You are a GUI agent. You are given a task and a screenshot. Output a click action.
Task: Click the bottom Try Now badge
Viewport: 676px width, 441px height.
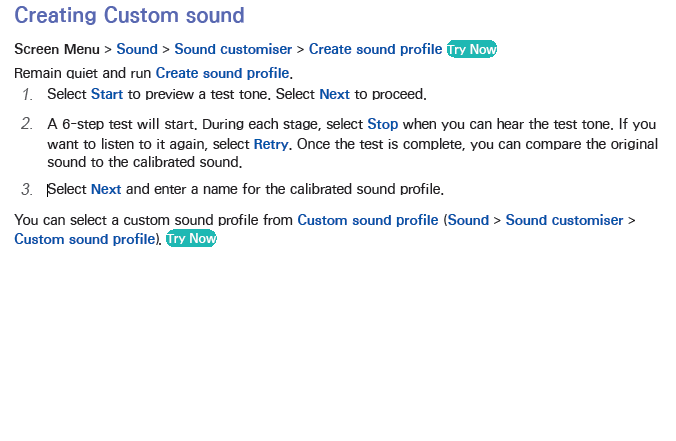(x=191, y=238)
